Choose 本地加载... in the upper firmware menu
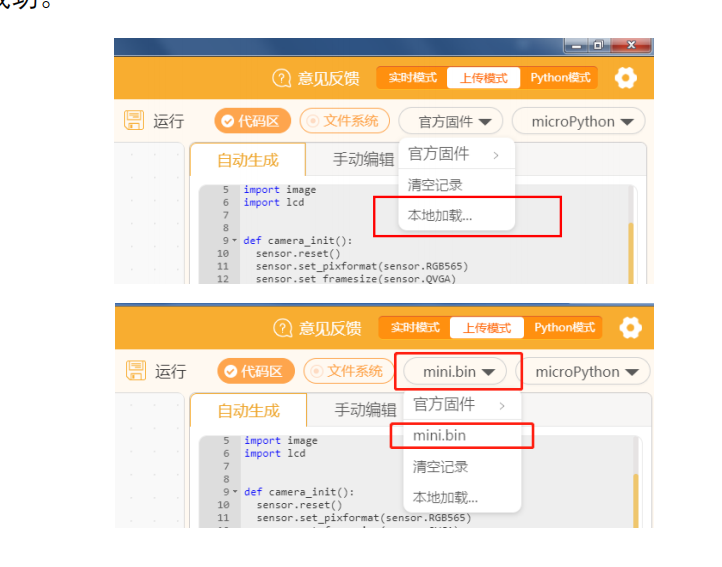722x567 pixels. click(x=440, y=215)
